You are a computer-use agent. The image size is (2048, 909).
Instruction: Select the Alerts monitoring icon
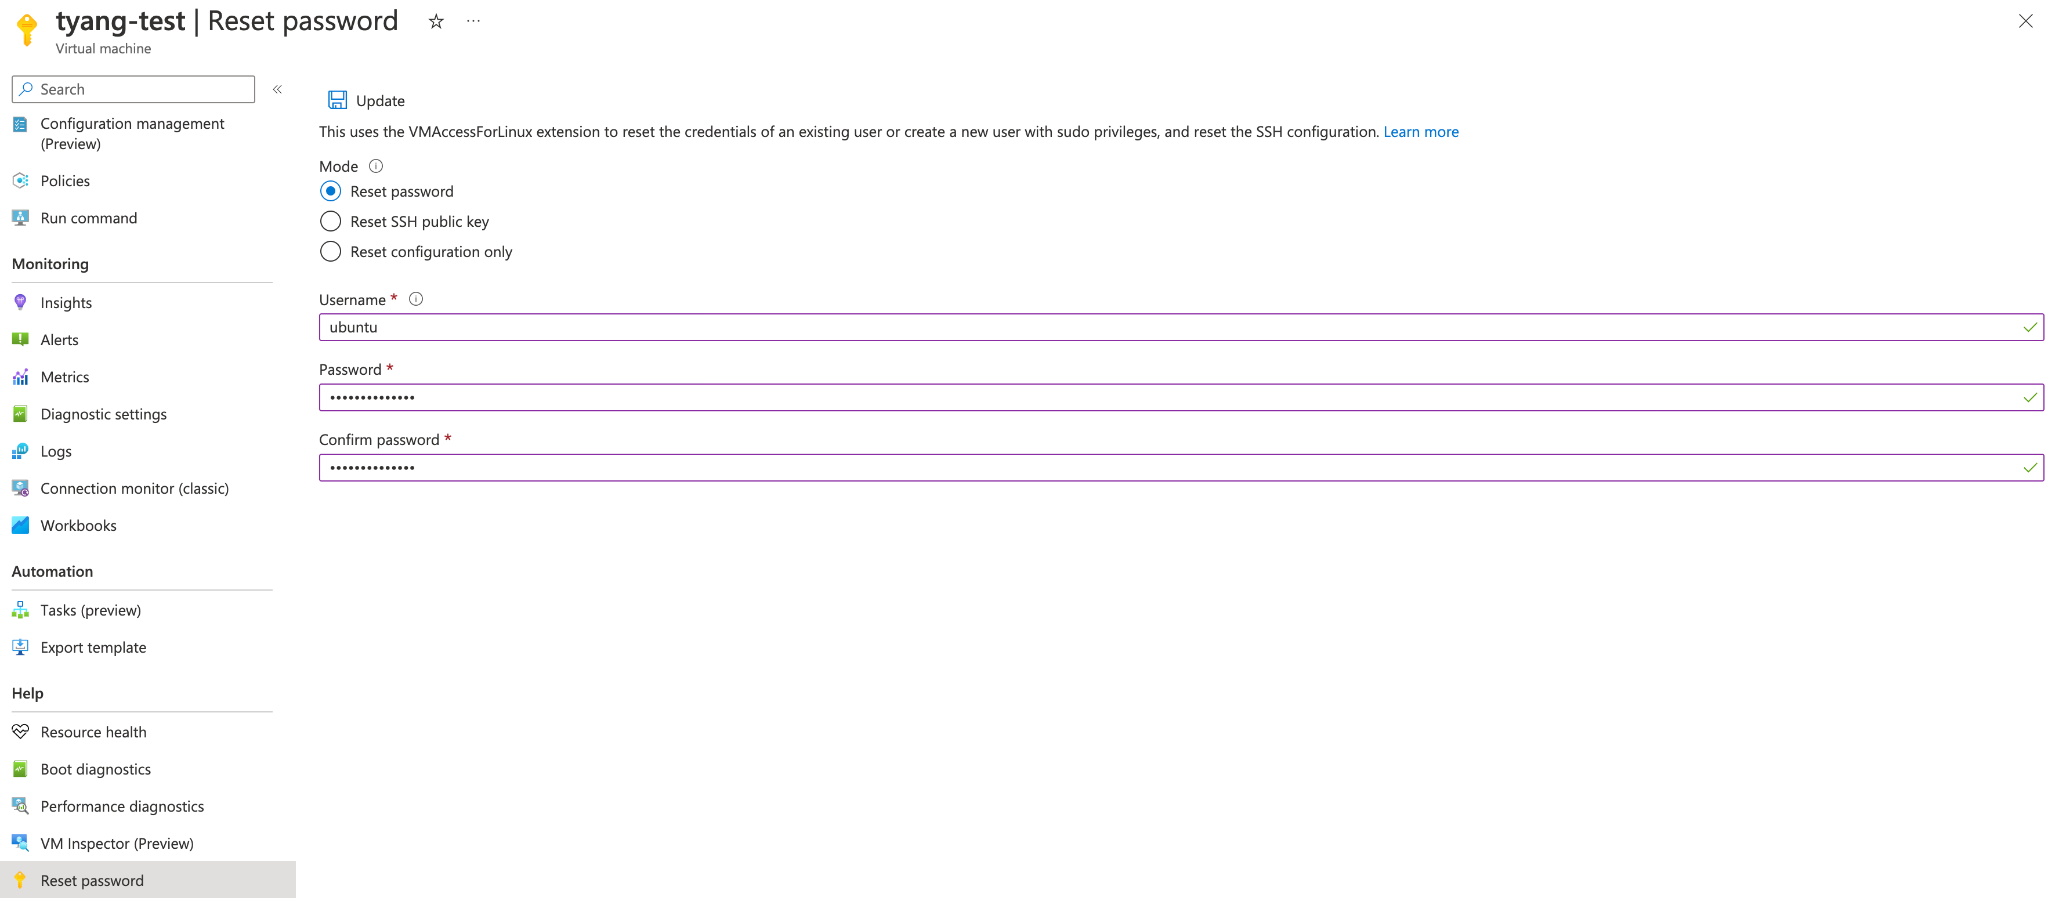(21, 339)
